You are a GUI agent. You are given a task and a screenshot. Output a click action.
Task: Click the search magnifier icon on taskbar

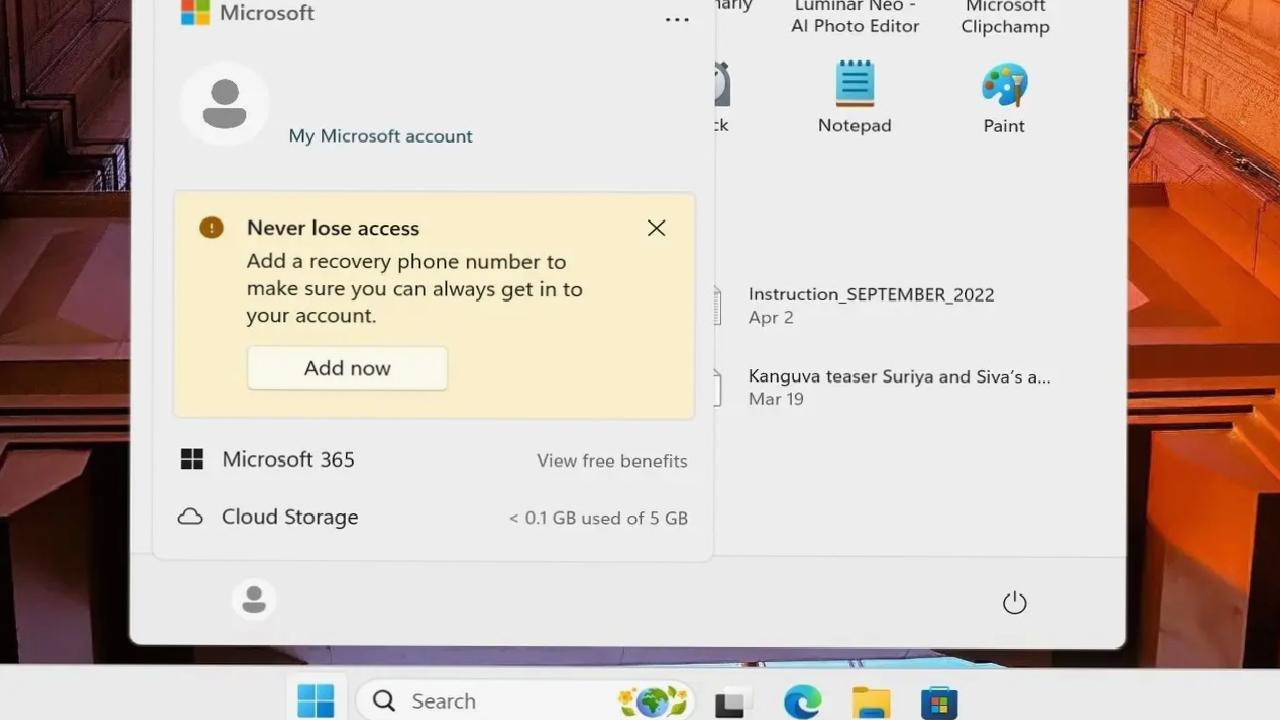click(x=384, y=701)
